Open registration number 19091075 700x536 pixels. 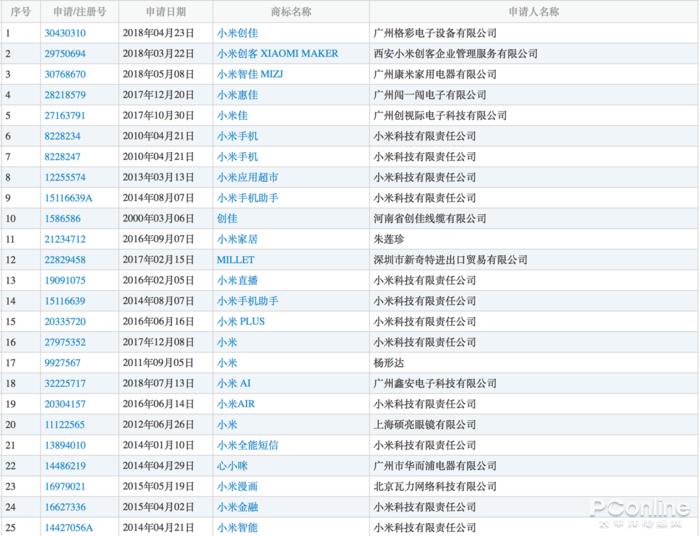[65, 280]
